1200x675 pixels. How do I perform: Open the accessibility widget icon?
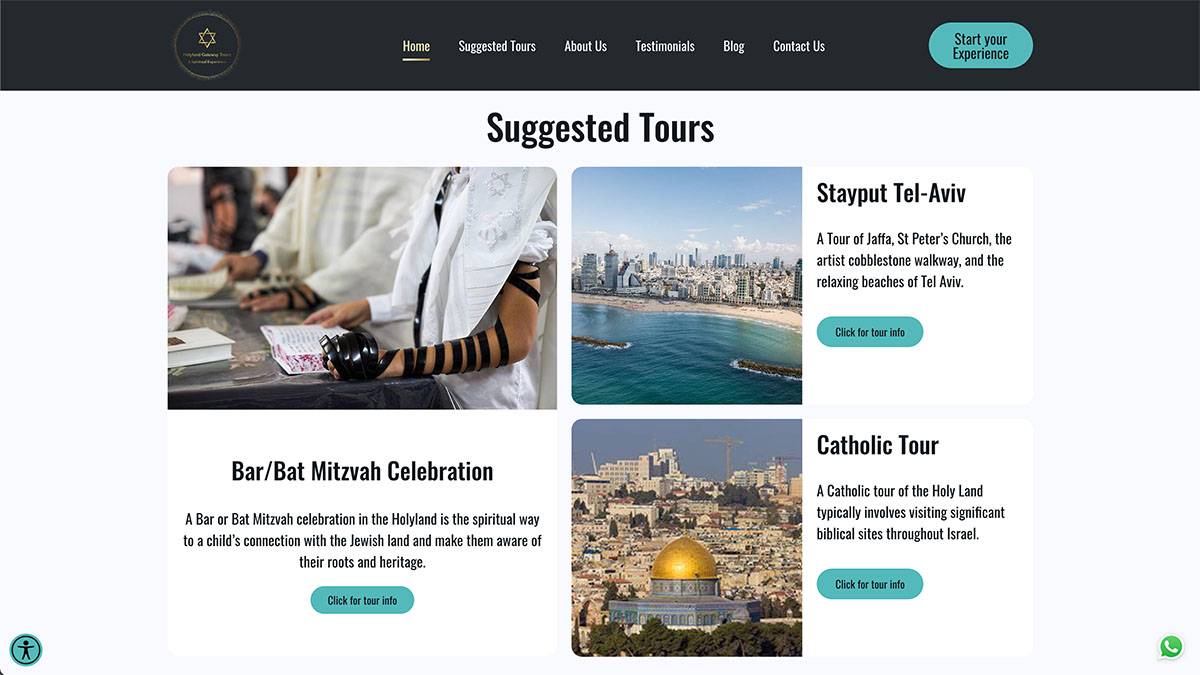26,650
